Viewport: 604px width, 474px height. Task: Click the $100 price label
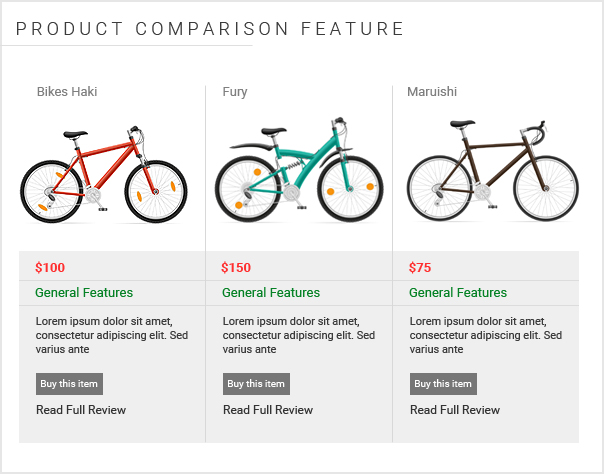(x=50, y=267)
